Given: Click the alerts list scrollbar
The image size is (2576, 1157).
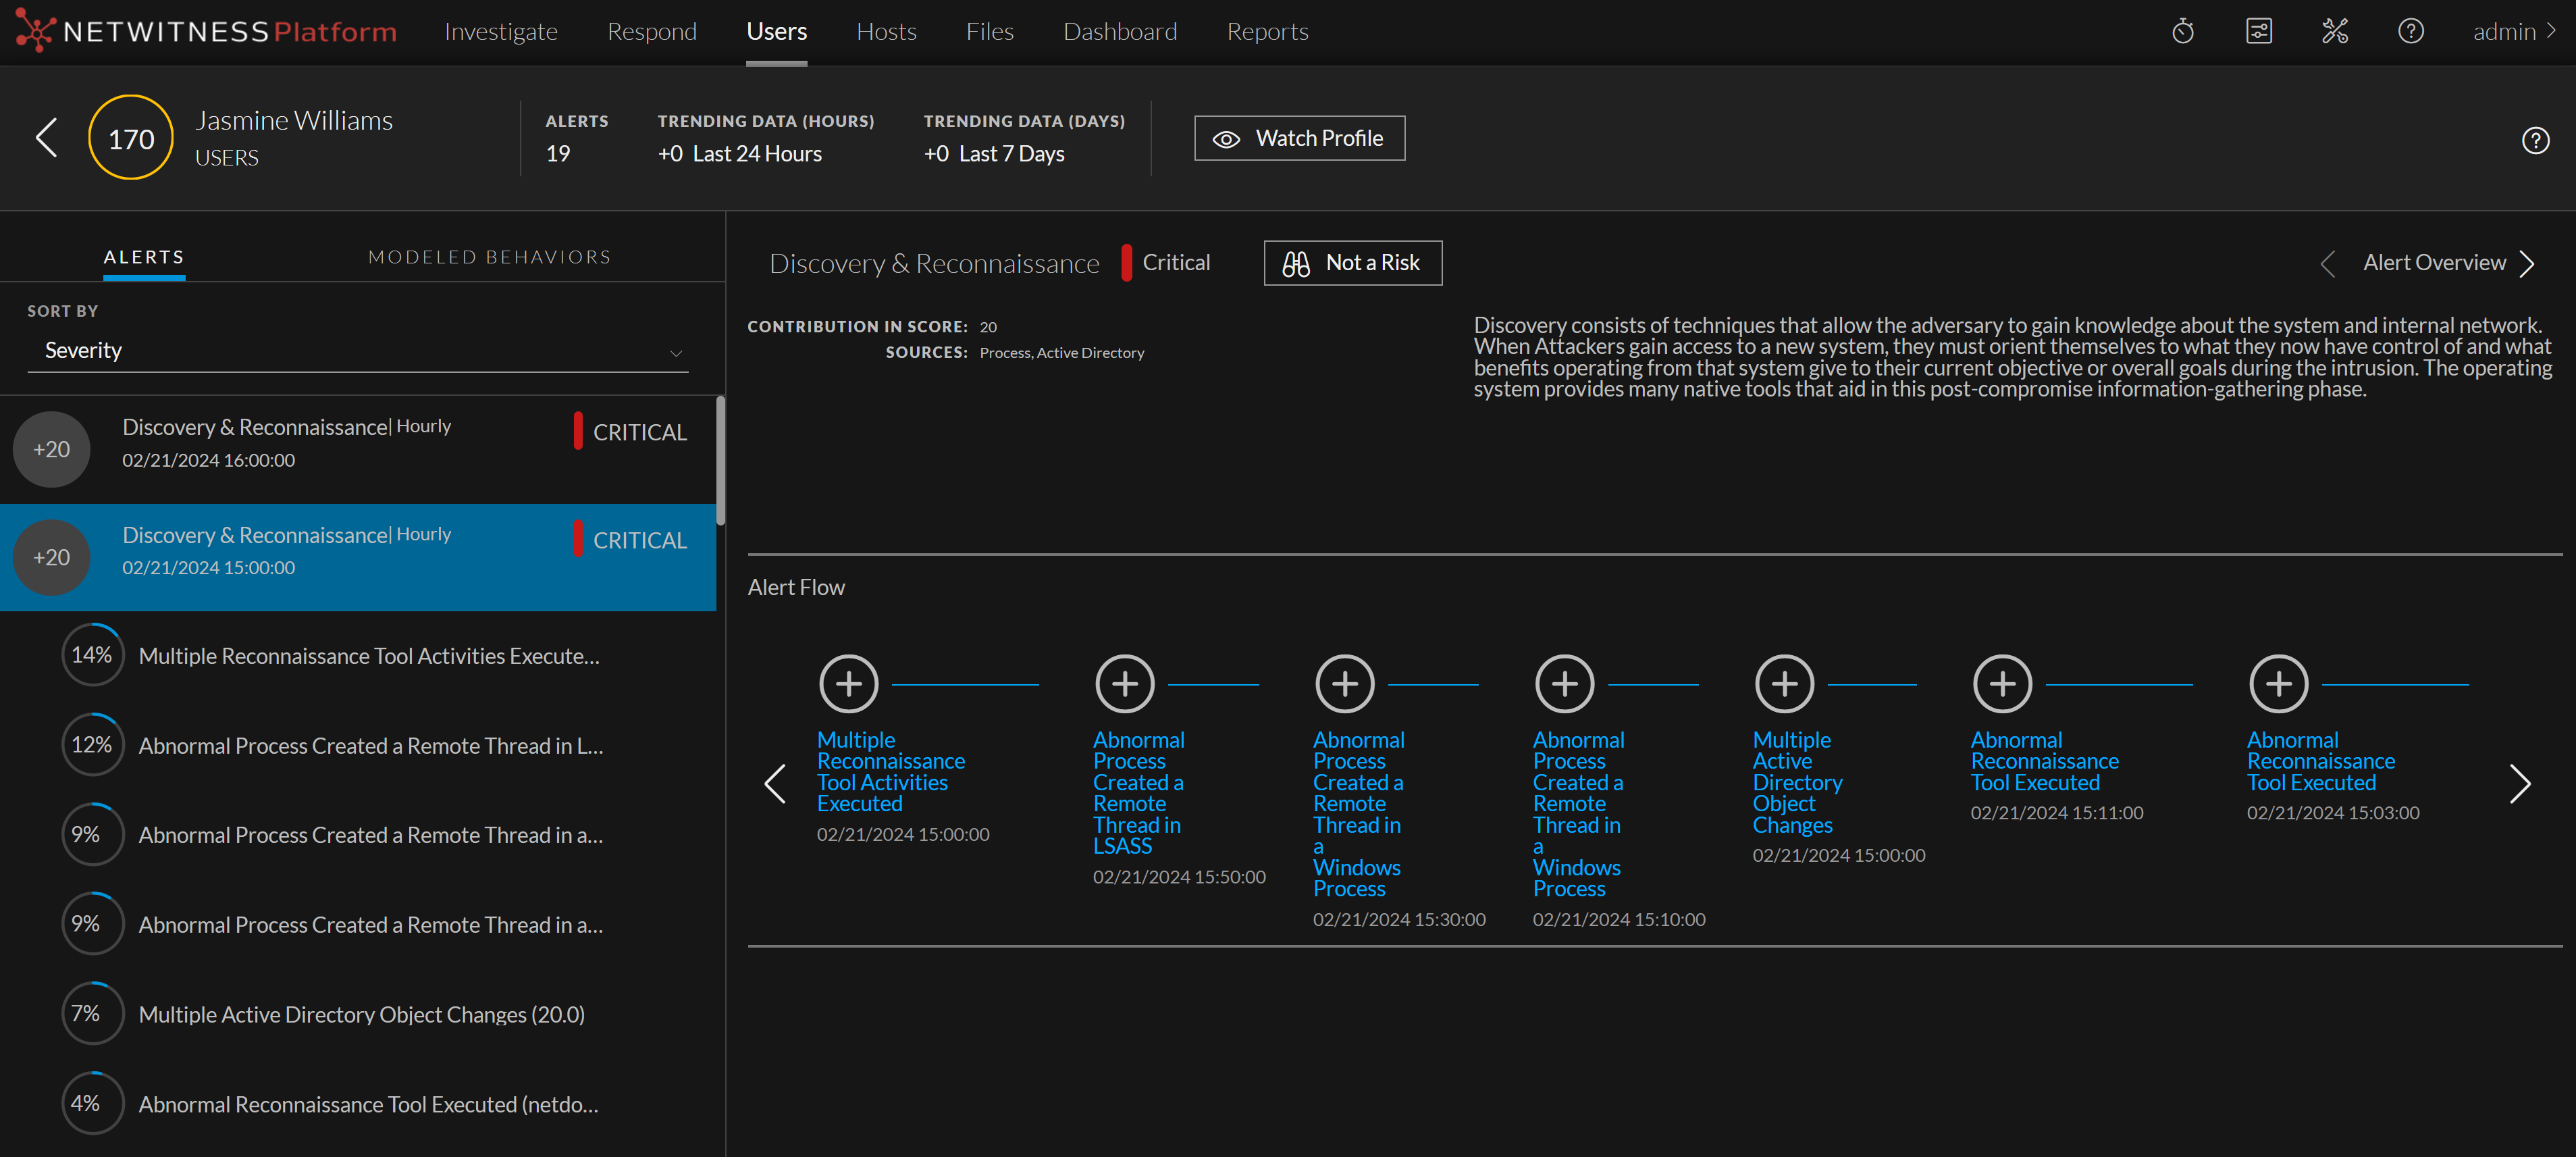Looking at the screenshot, I should coord(720,460).
